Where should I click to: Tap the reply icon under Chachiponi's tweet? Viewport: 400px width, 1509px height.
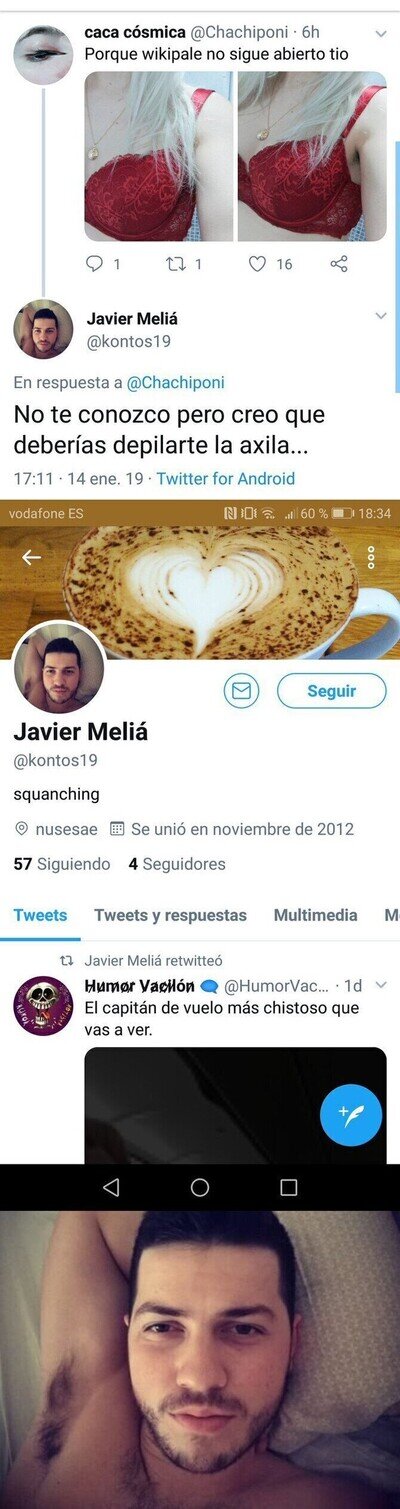click(95, 264)
